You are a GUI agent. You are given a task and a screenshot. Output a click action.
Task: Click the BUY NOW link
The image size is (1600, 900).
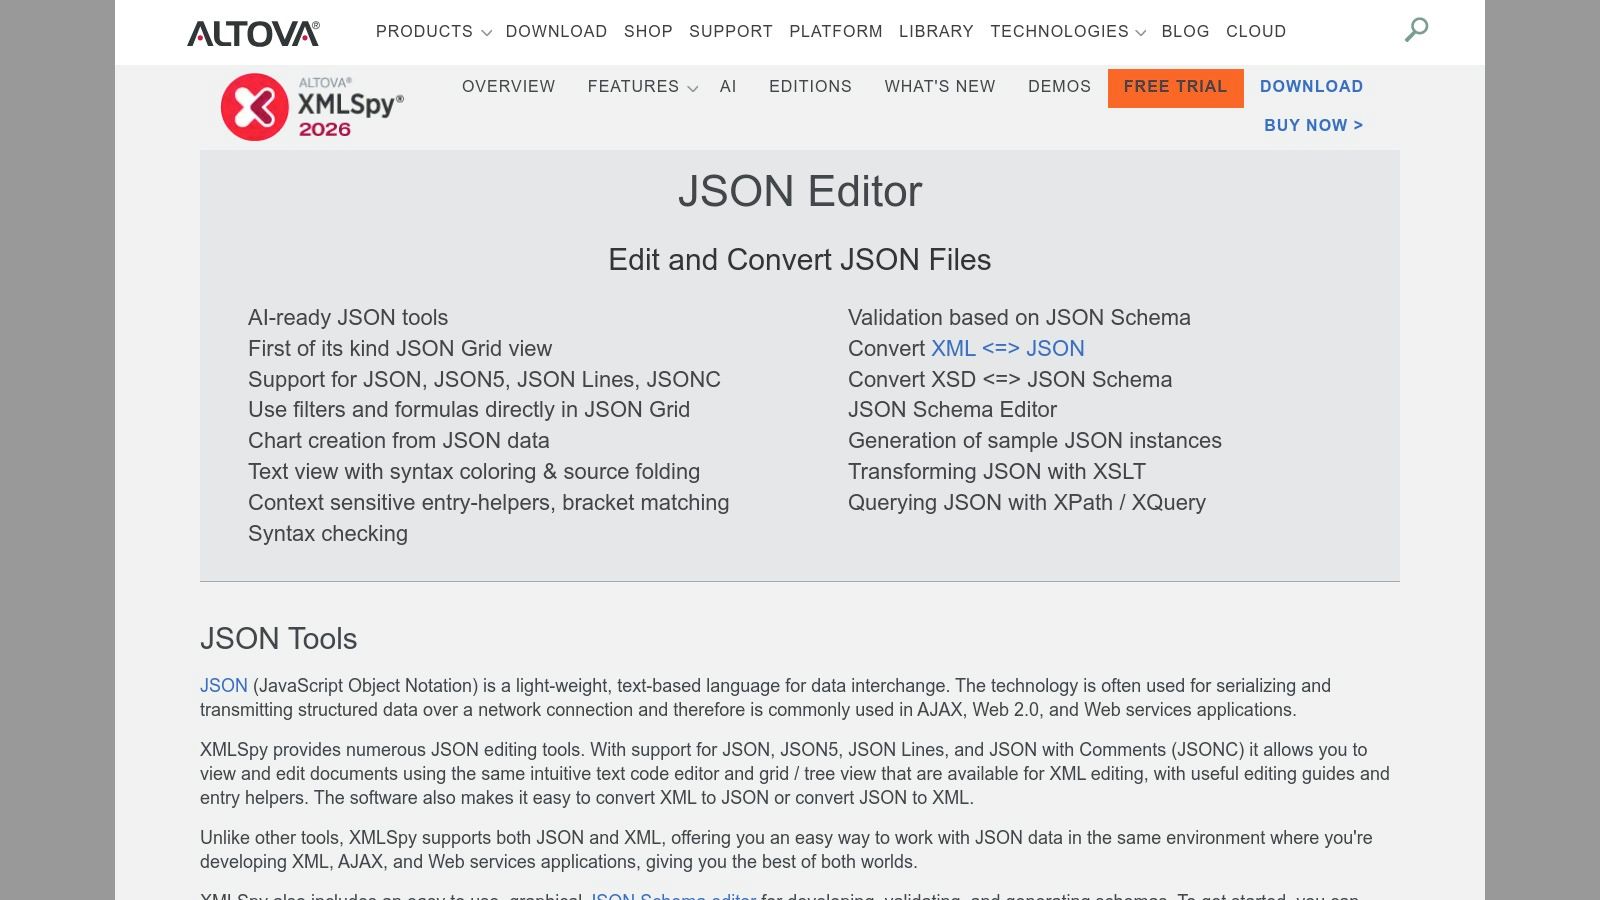tap(1313, 125)
